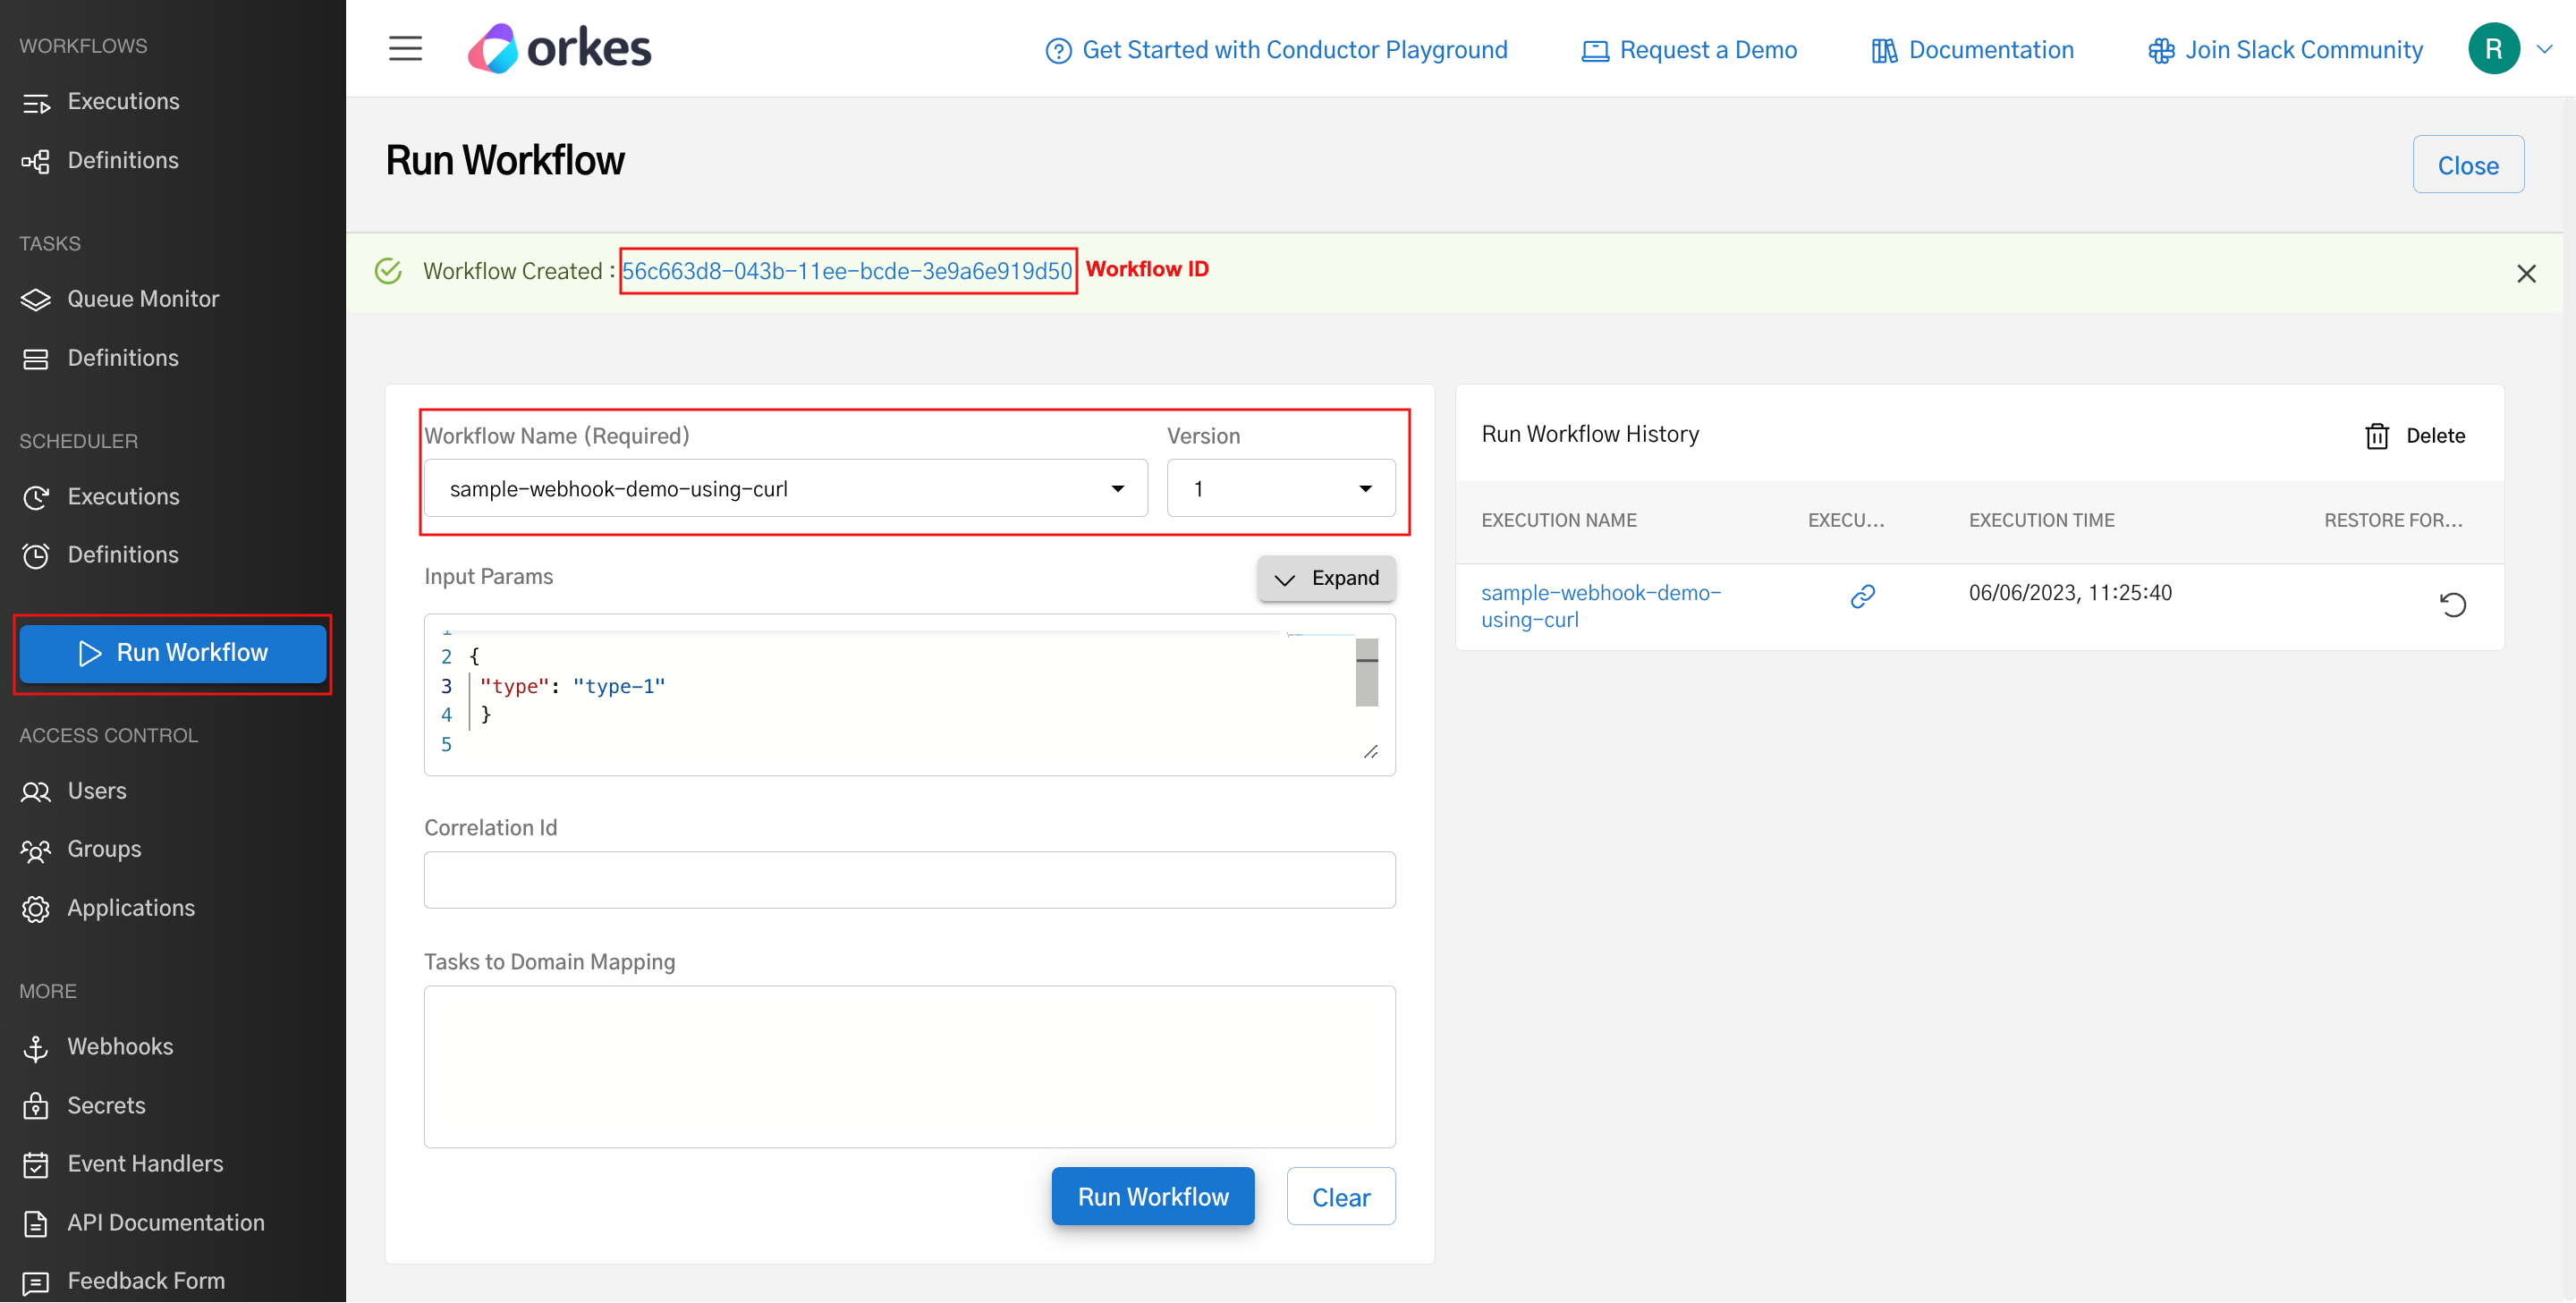Click the blue Run Workflow submit button
Image resolution: width=2576 pixels, height=1303 pixels.
coord(1152,1197)
